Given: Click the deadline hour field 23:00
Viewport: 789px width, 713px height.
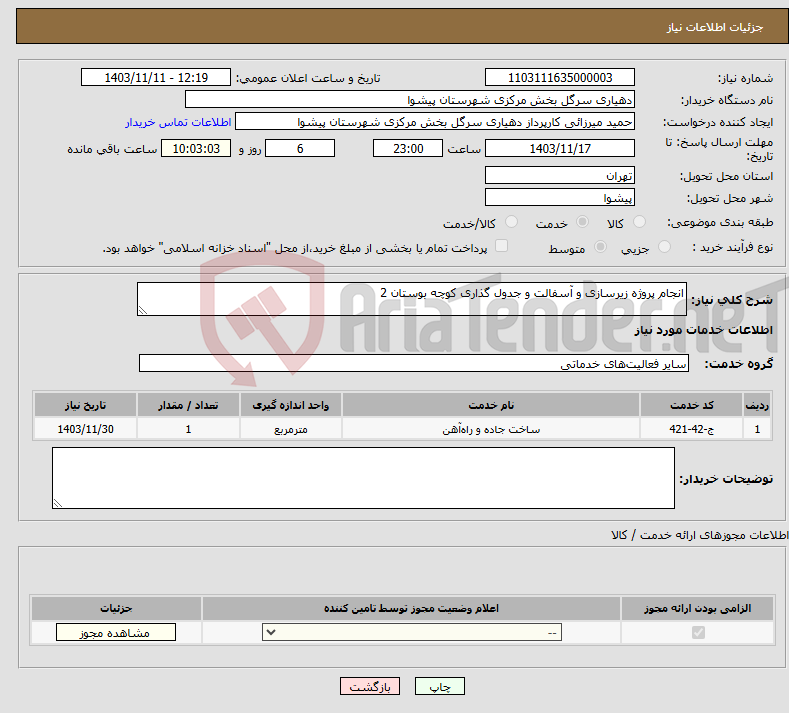Looking at the screenshot, I should [408, 148].
